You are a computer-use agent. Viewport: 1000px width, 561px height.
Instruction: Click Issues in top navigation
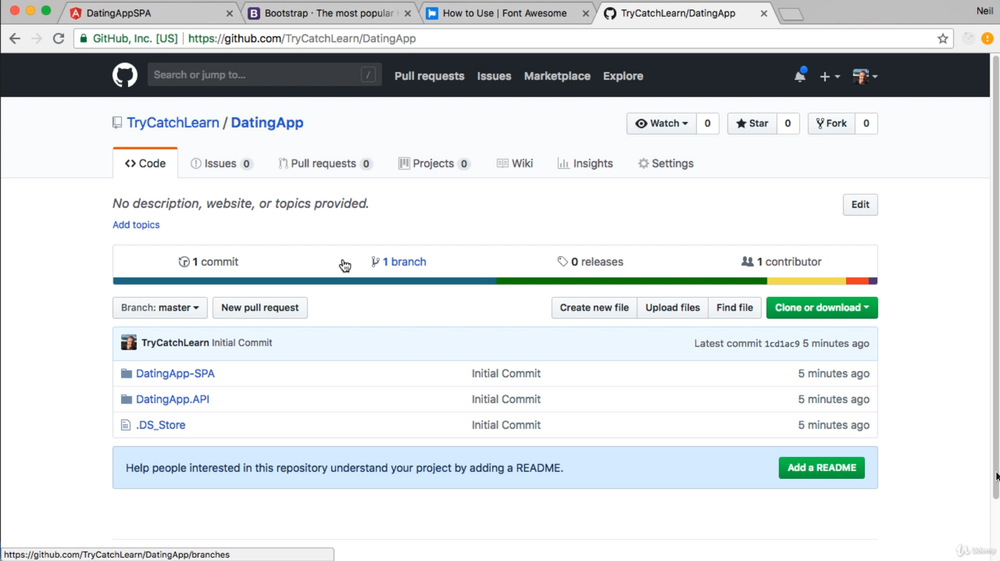(494, 76)
